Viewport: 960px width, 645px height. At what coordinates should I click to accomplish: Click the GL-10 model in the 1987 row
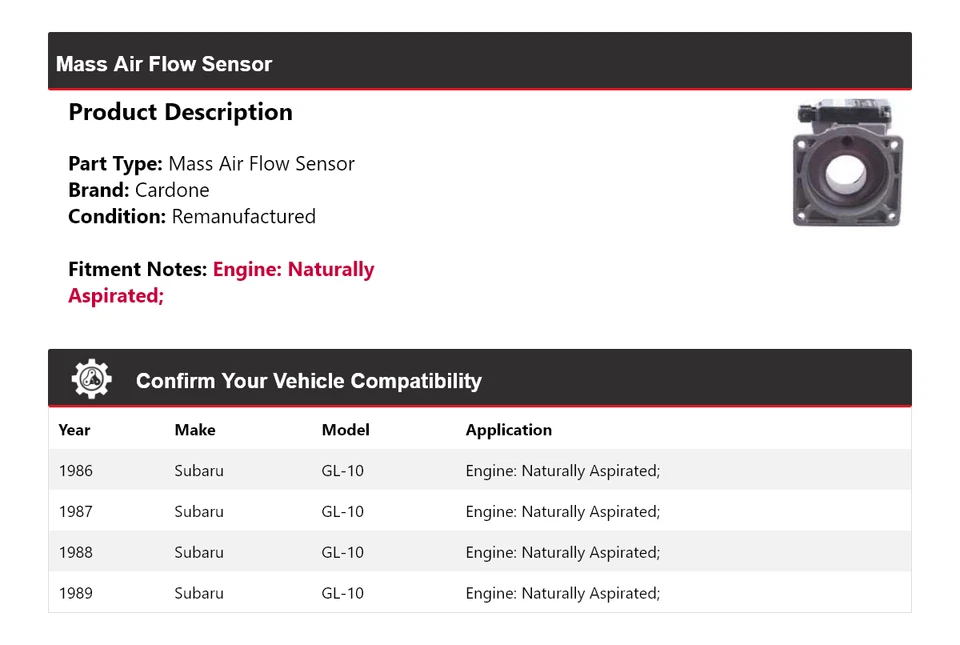(x=342, y=512)
